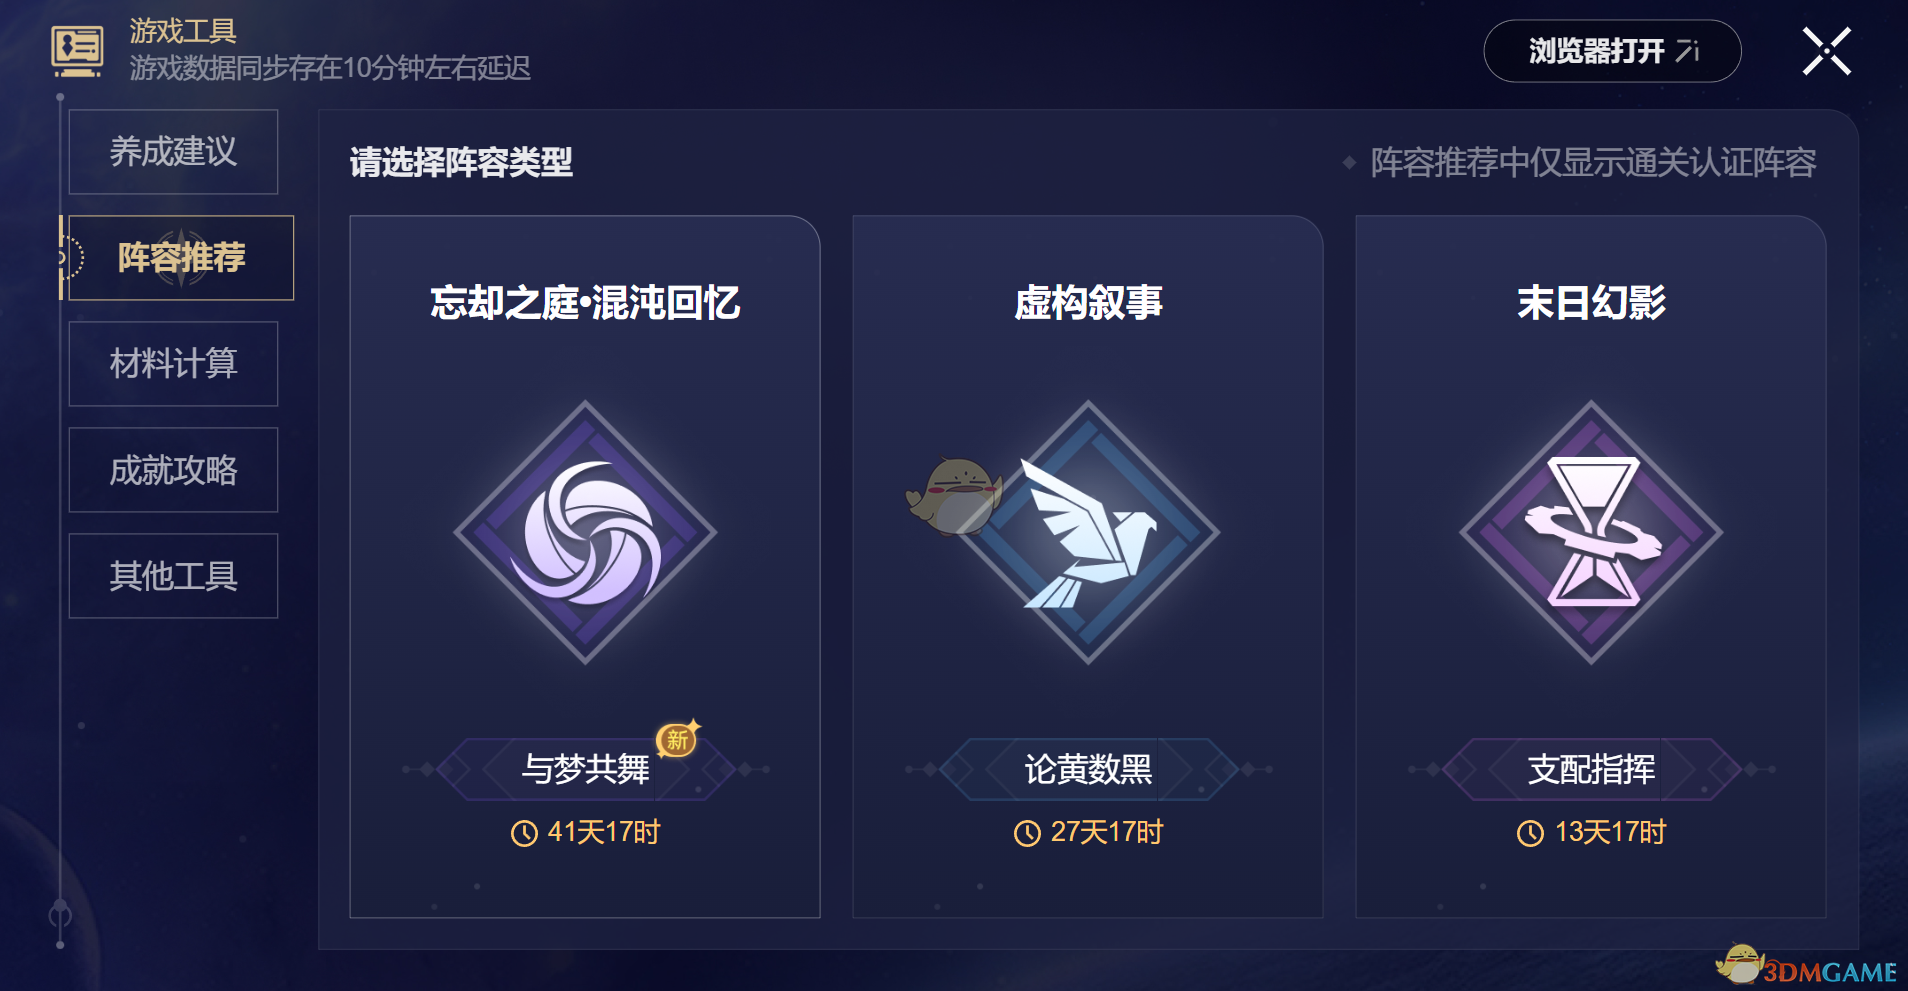The height and width of the screenshot is (991, 1908).
Task: Select the 支配指挥 stage label
Action: 1591,769
